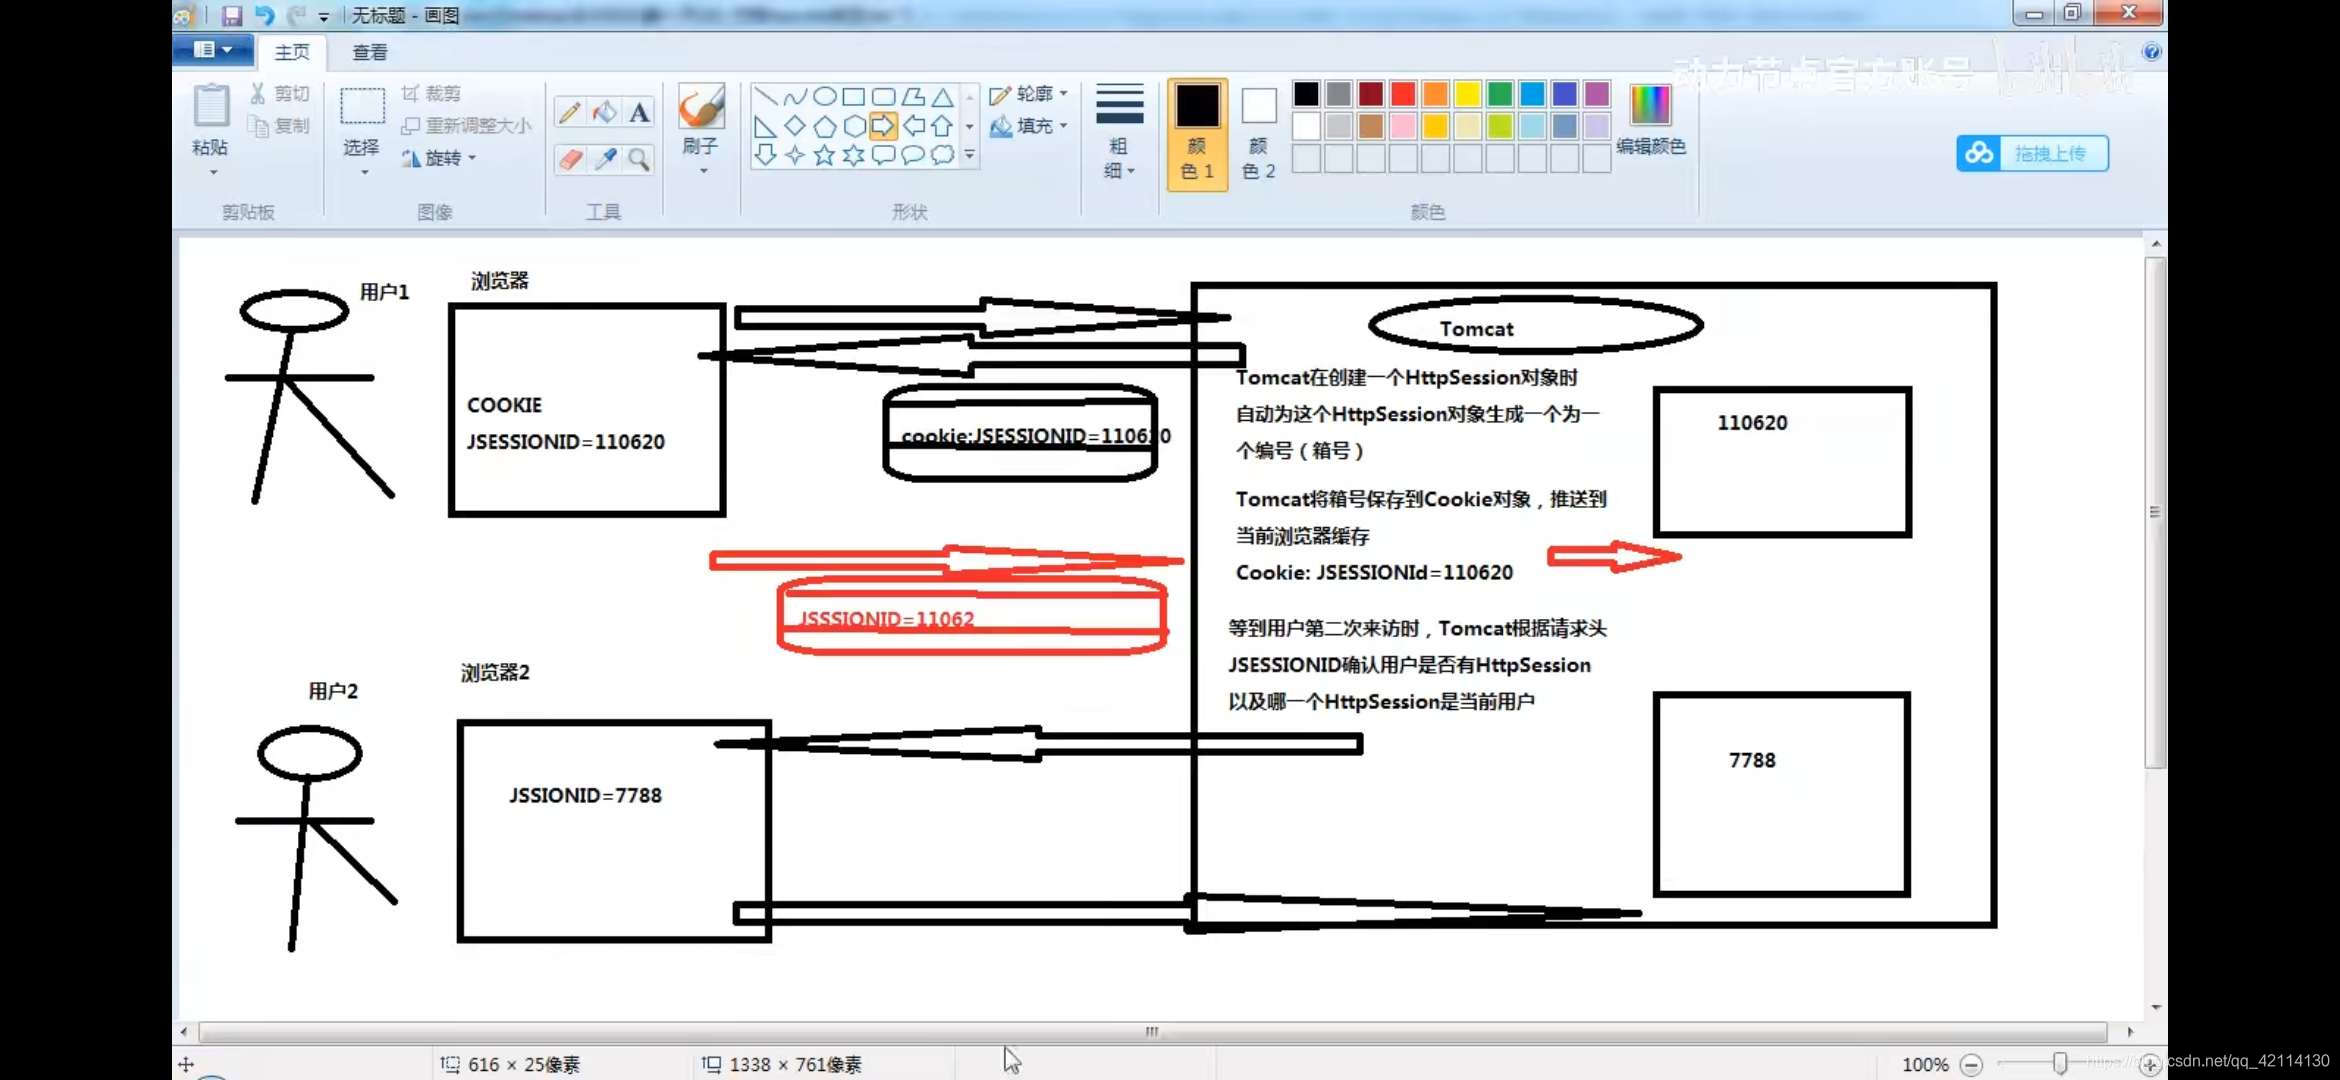Choose the oval shape in Shapes gallery
This screenshot has width=2340, height=1080.
824,96
